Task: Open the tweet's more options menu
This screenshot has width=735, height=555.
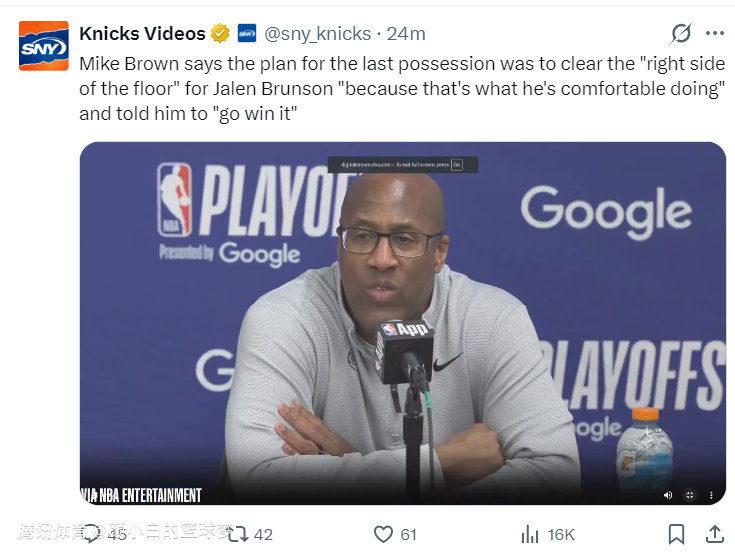Action: tap(713, 33)
